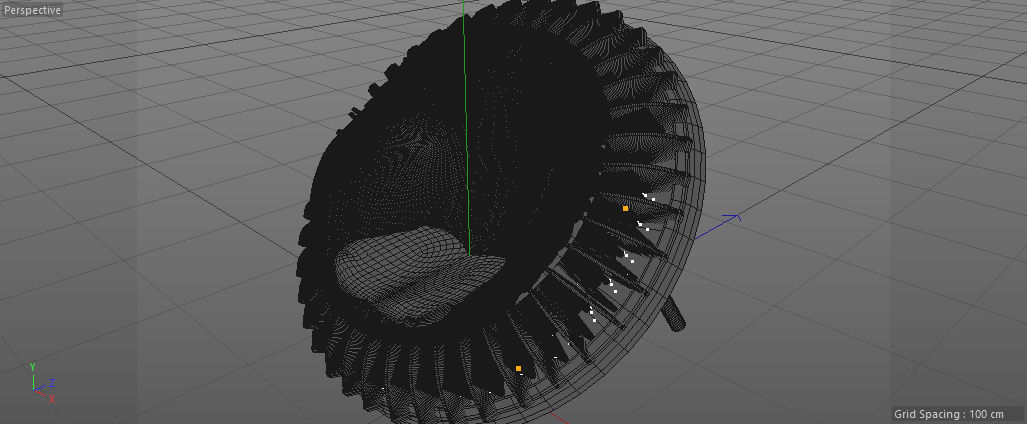The width and height of the screenshot is (1027, 424).
Task: Click the XYZ world axis gizmo
Action: pyautogui.click(x=43, y=383)
